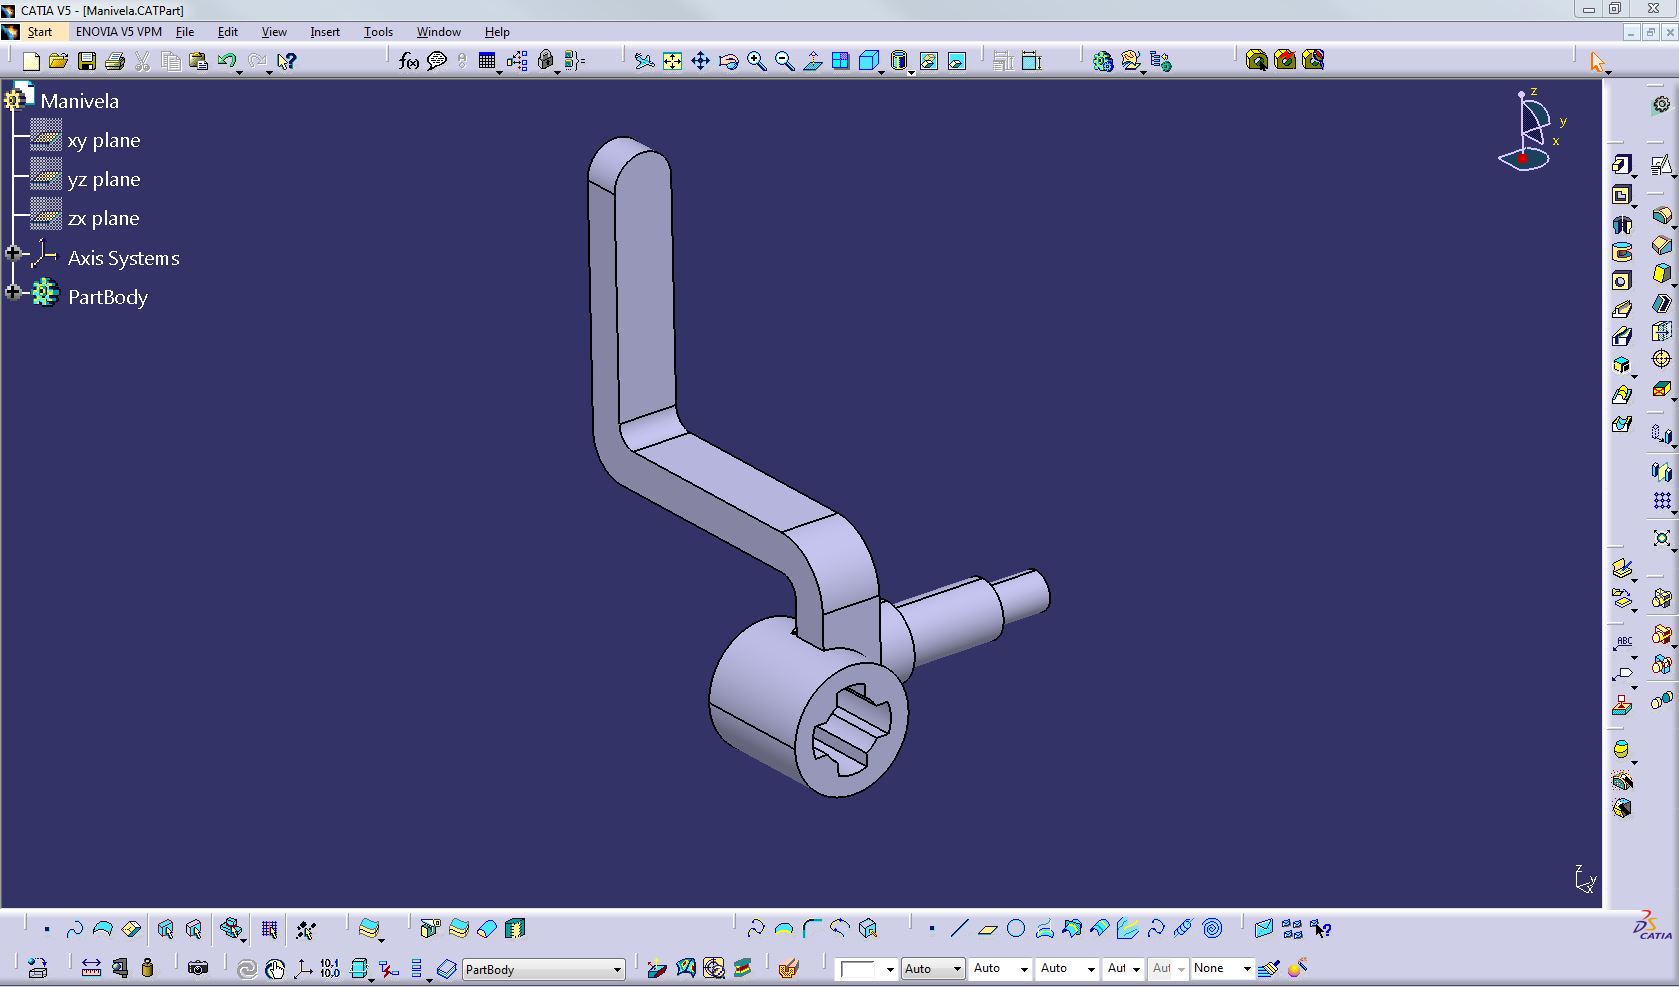Open the Help menu
The image size is (1679, 987).
click(x=497, y=32)
